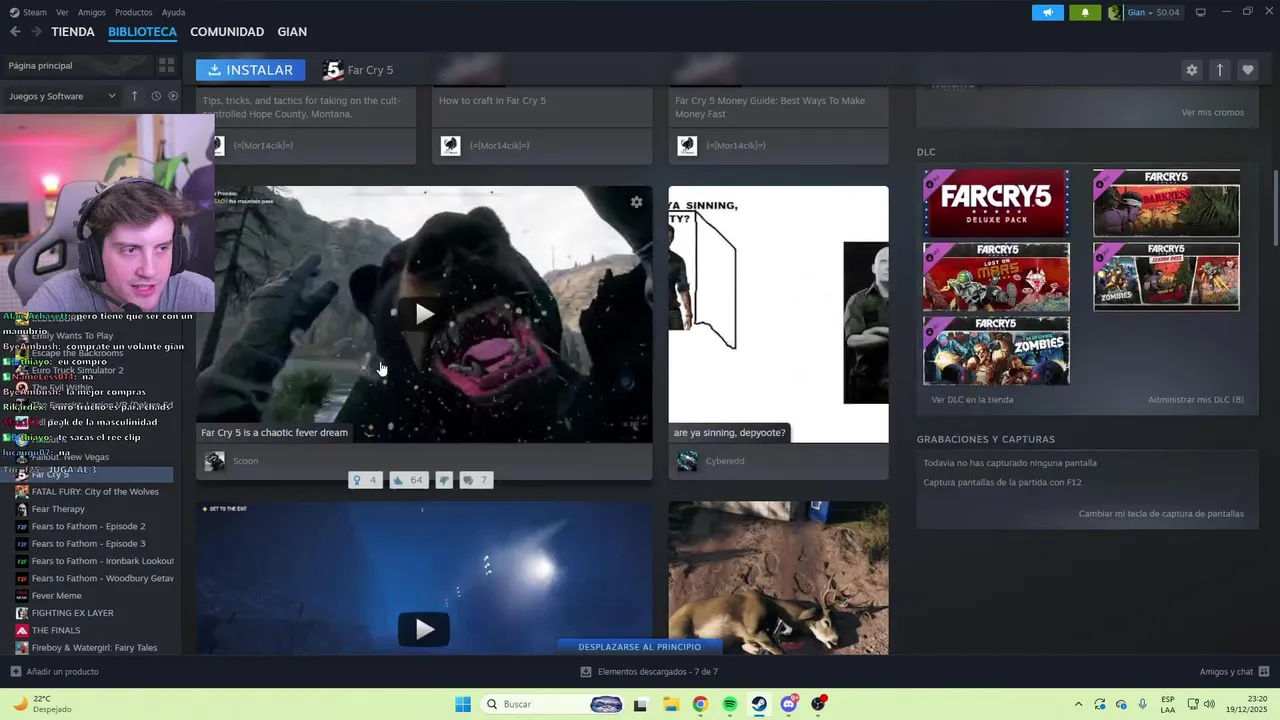Viewport: 1280px width, 720px height.
Task: Click the blue INSTALAR button
Action: click(x=251, y=70)
